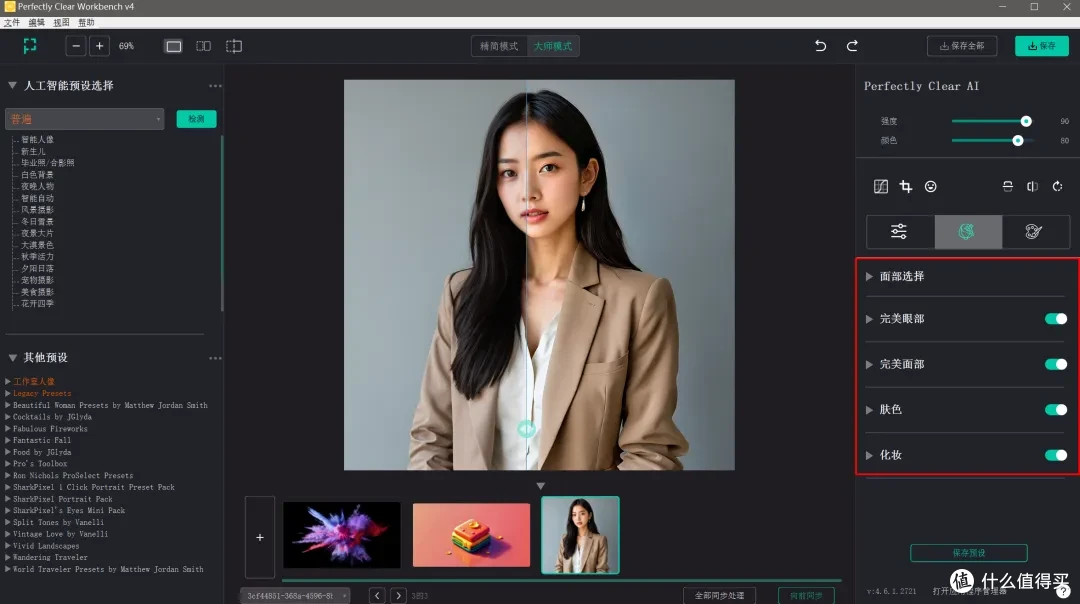Image resolution: width=1080 pixels, height=604 pixels.
Task: Add an image with the plus tile
Action: [260, 537]
